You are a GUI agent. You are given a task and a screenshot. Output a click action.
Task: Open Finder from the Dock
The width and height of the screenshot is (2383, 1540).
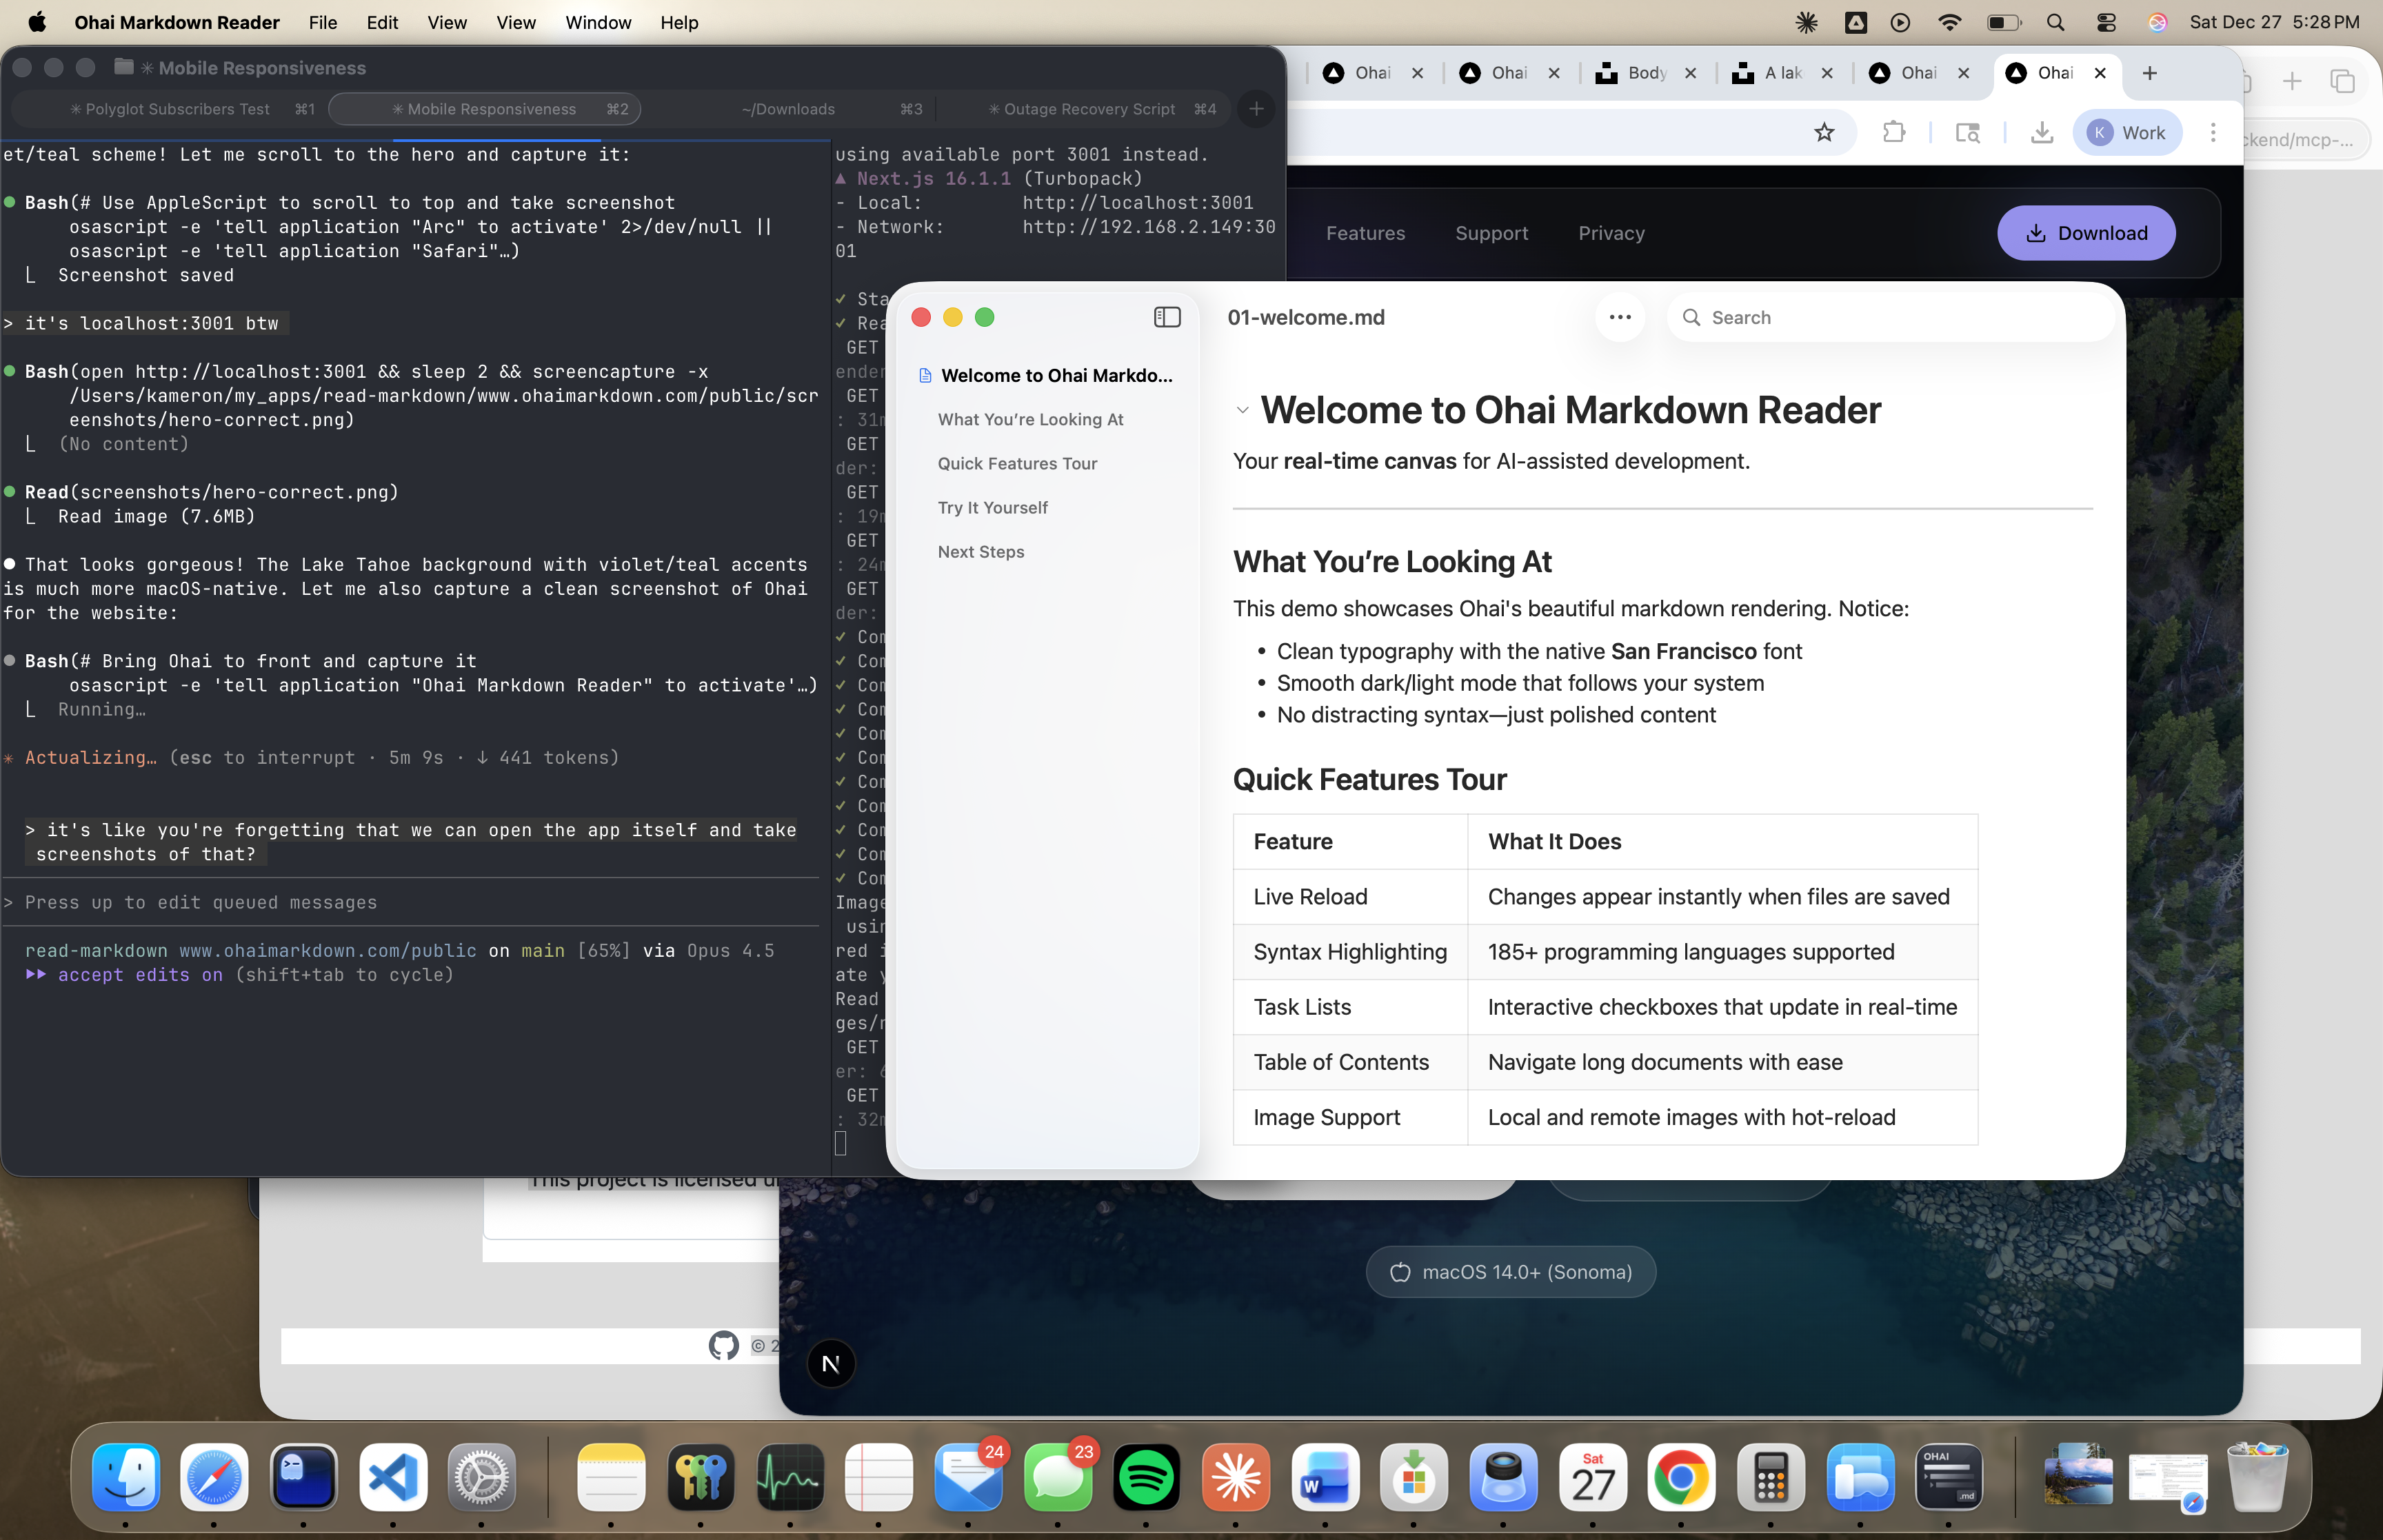click(x=125, y=1478)
